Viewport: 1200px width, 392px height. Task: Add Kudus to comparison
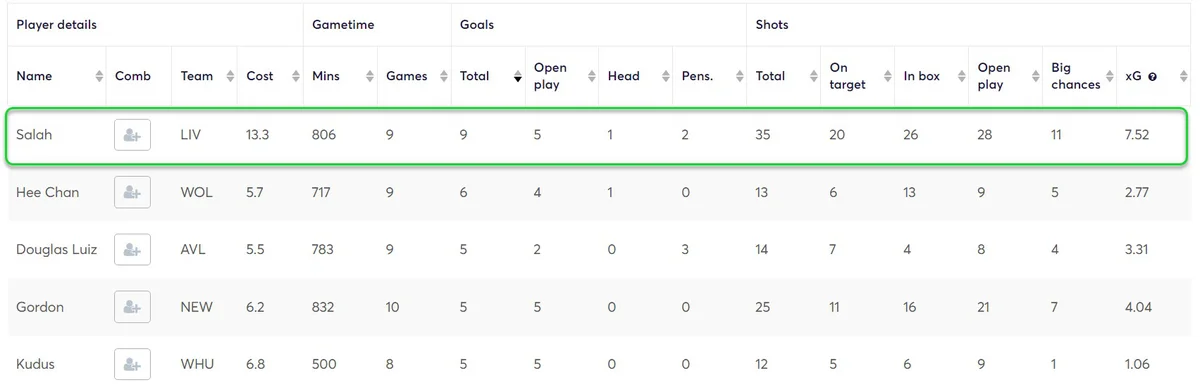(x=132, y=365)
